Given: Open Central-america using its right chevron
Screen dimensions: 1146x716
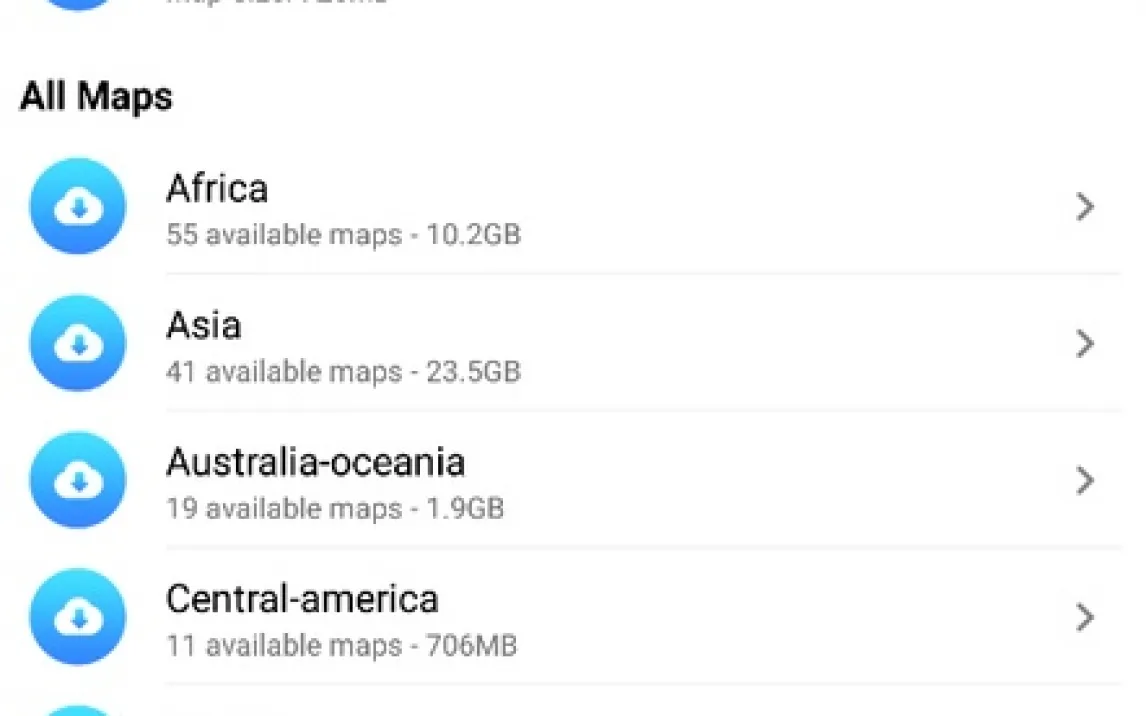Looking at the screenshot, I should point(1085,618).
